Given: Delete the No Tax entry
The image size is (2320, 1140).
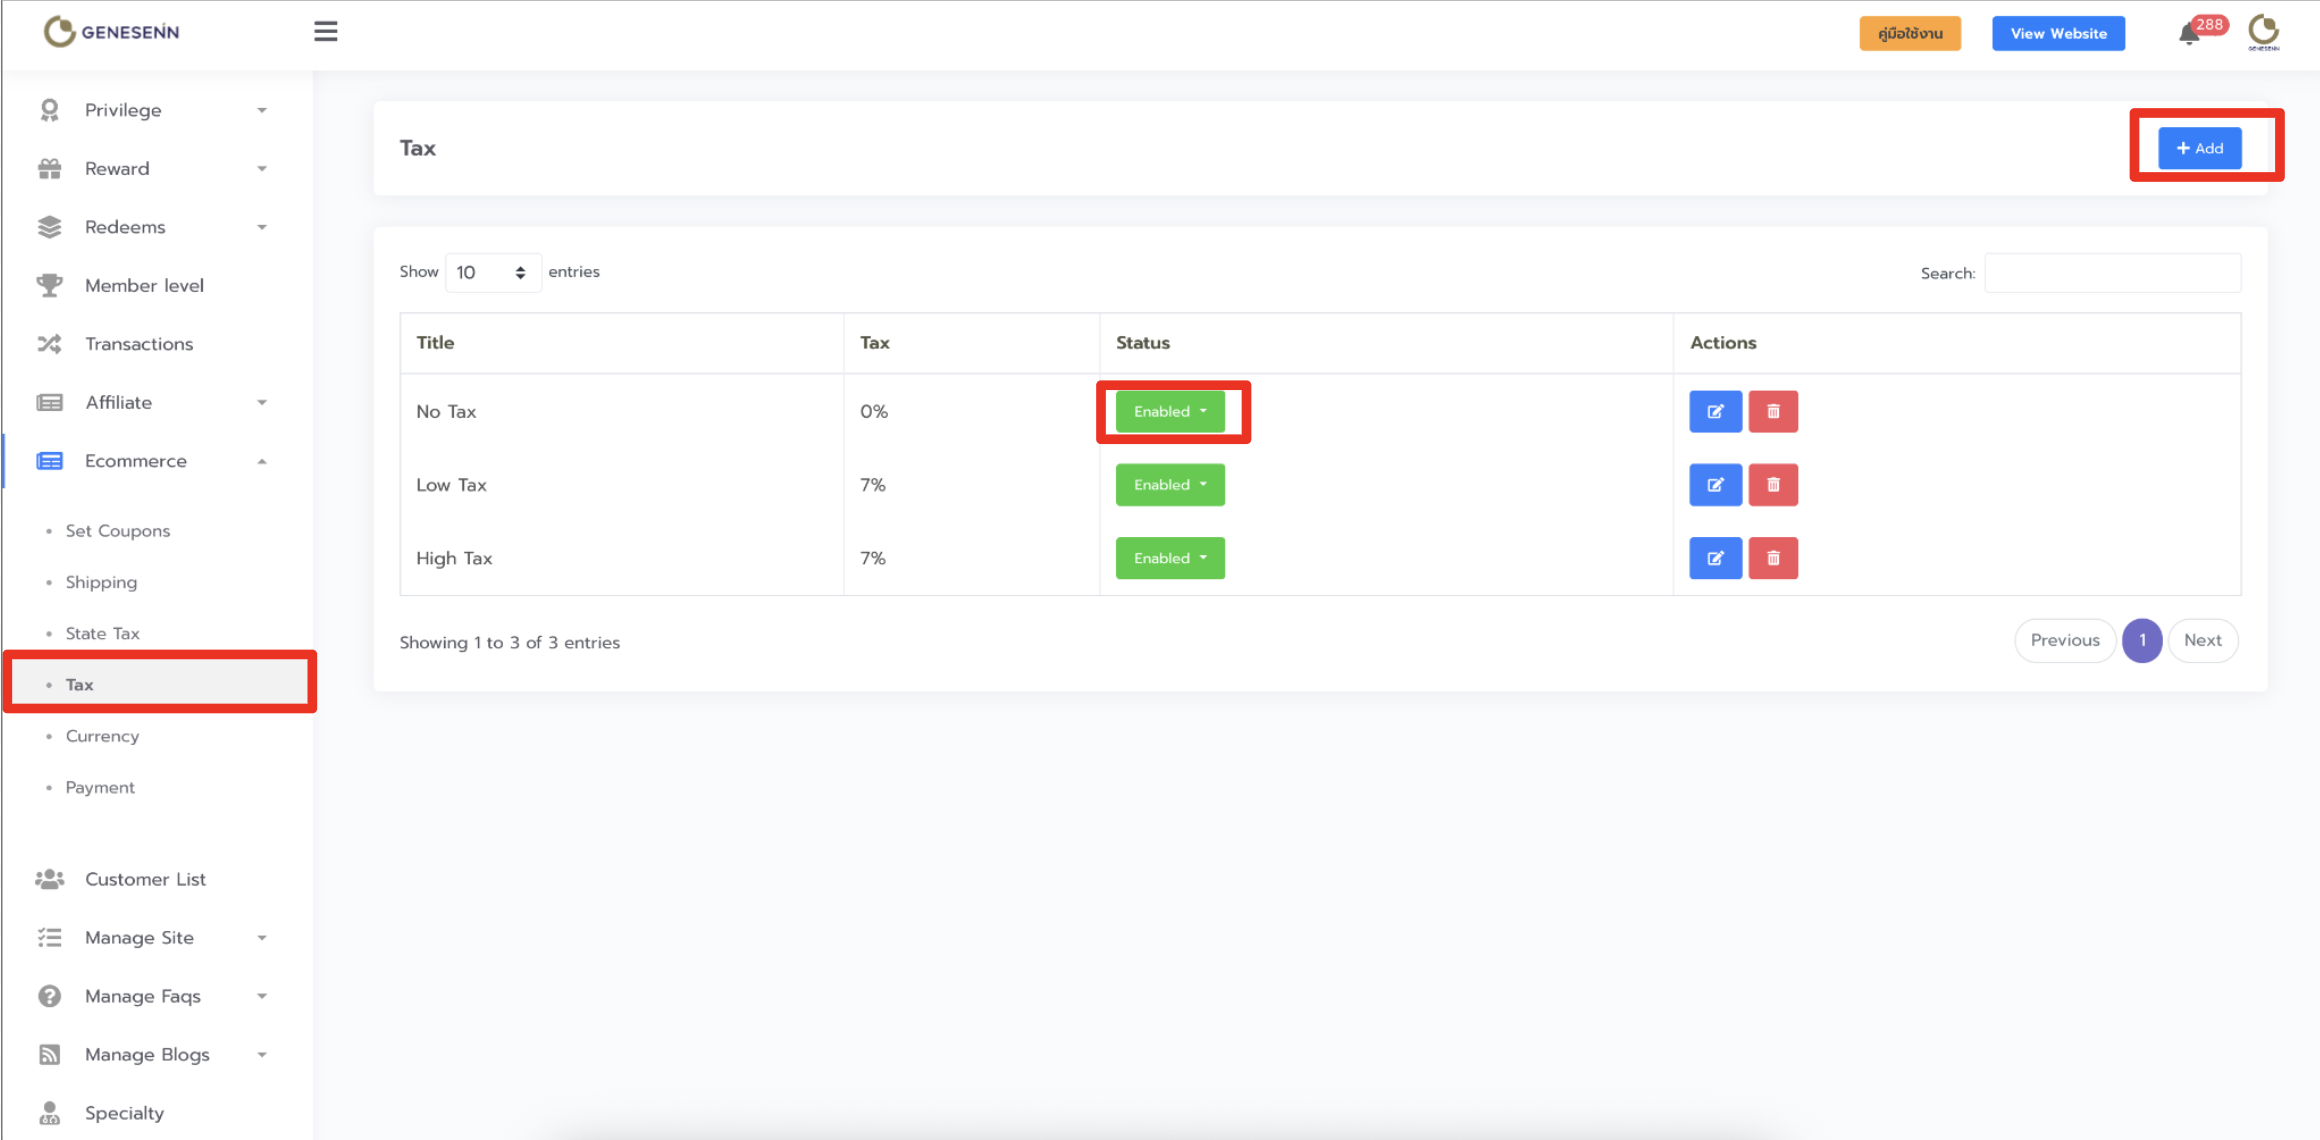Looking at the screenshot, I should tap(1773, 412).
